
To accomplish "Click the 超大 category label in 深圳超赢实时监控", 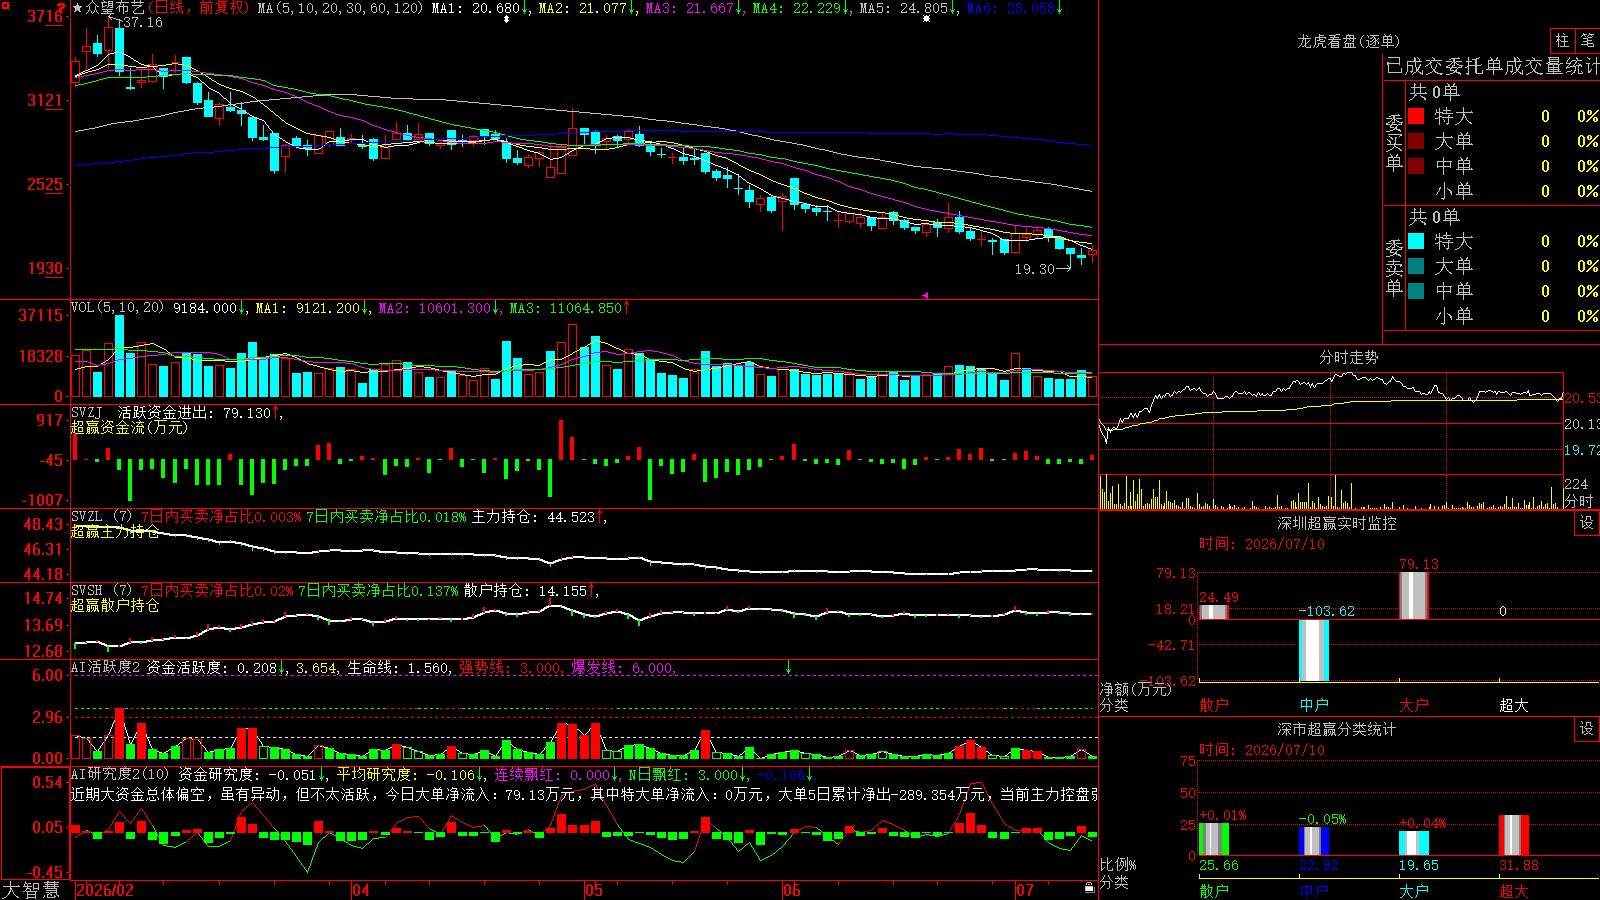I will tap(1514, 705).
